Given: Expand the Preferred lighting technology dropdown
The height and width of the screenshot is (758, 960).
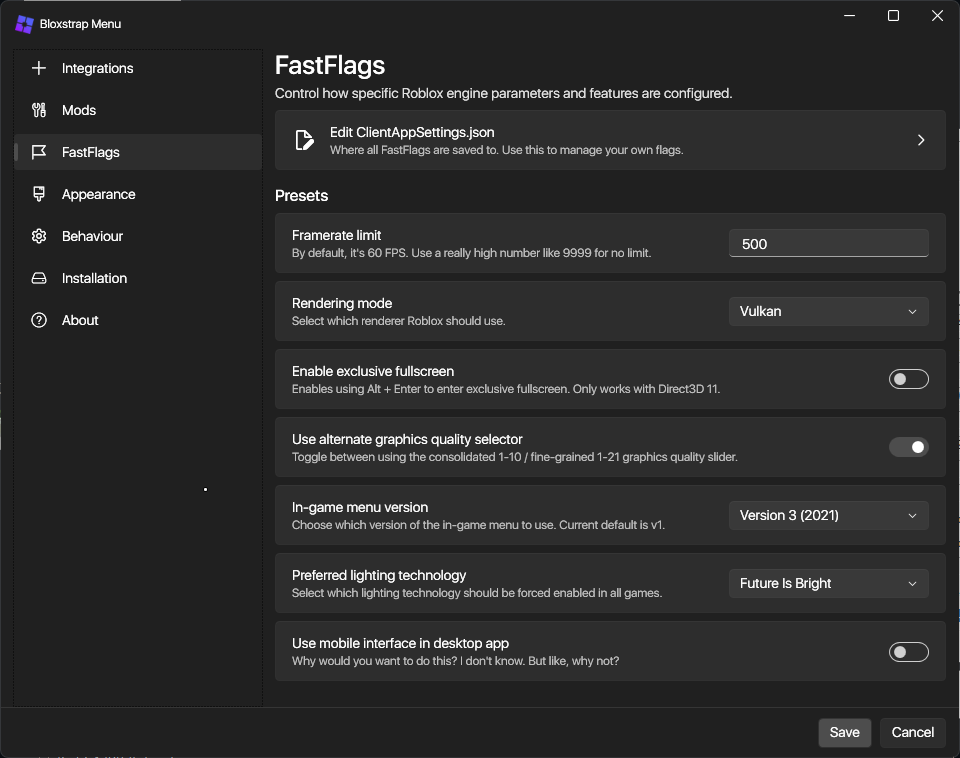Looking at the screenshot, I should coord(828,583).
